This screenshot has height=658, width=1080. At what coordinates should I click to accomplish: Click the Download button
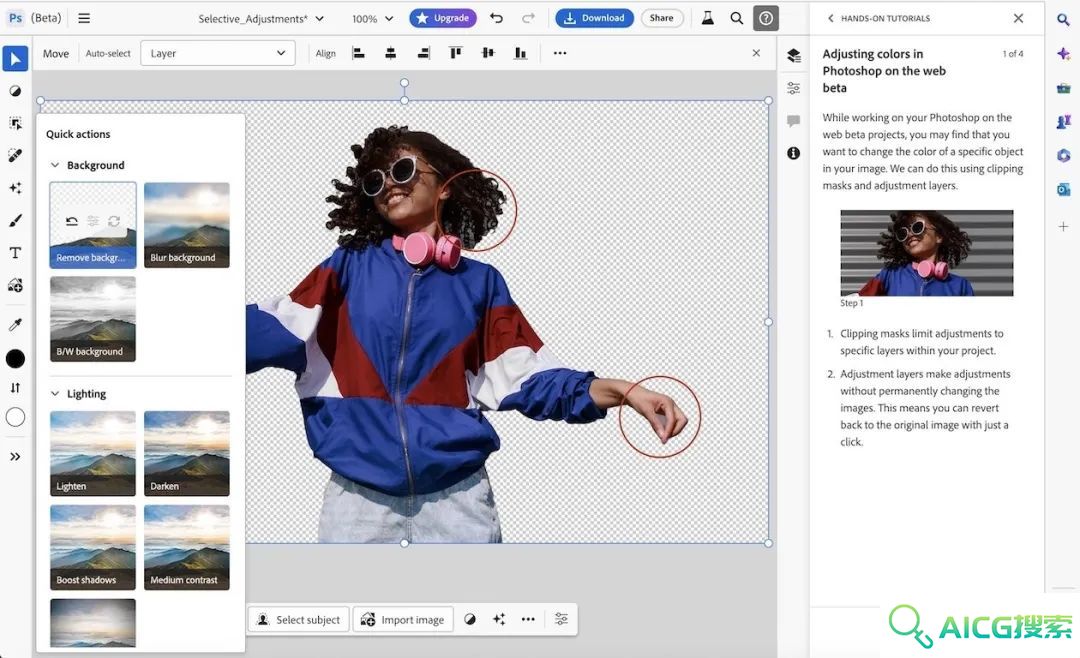coord(594,18)
